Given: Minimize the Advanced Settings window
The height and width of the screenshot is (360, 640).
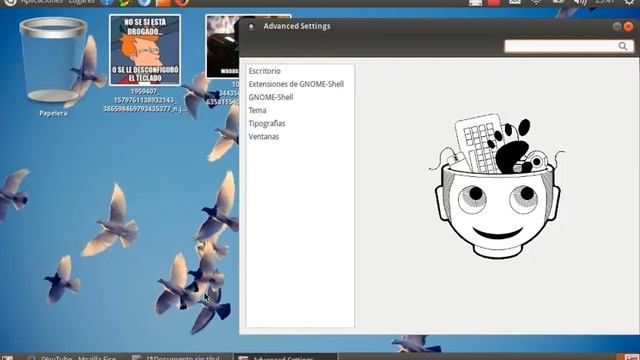Looking at the screenshot, I should point(617,27).
